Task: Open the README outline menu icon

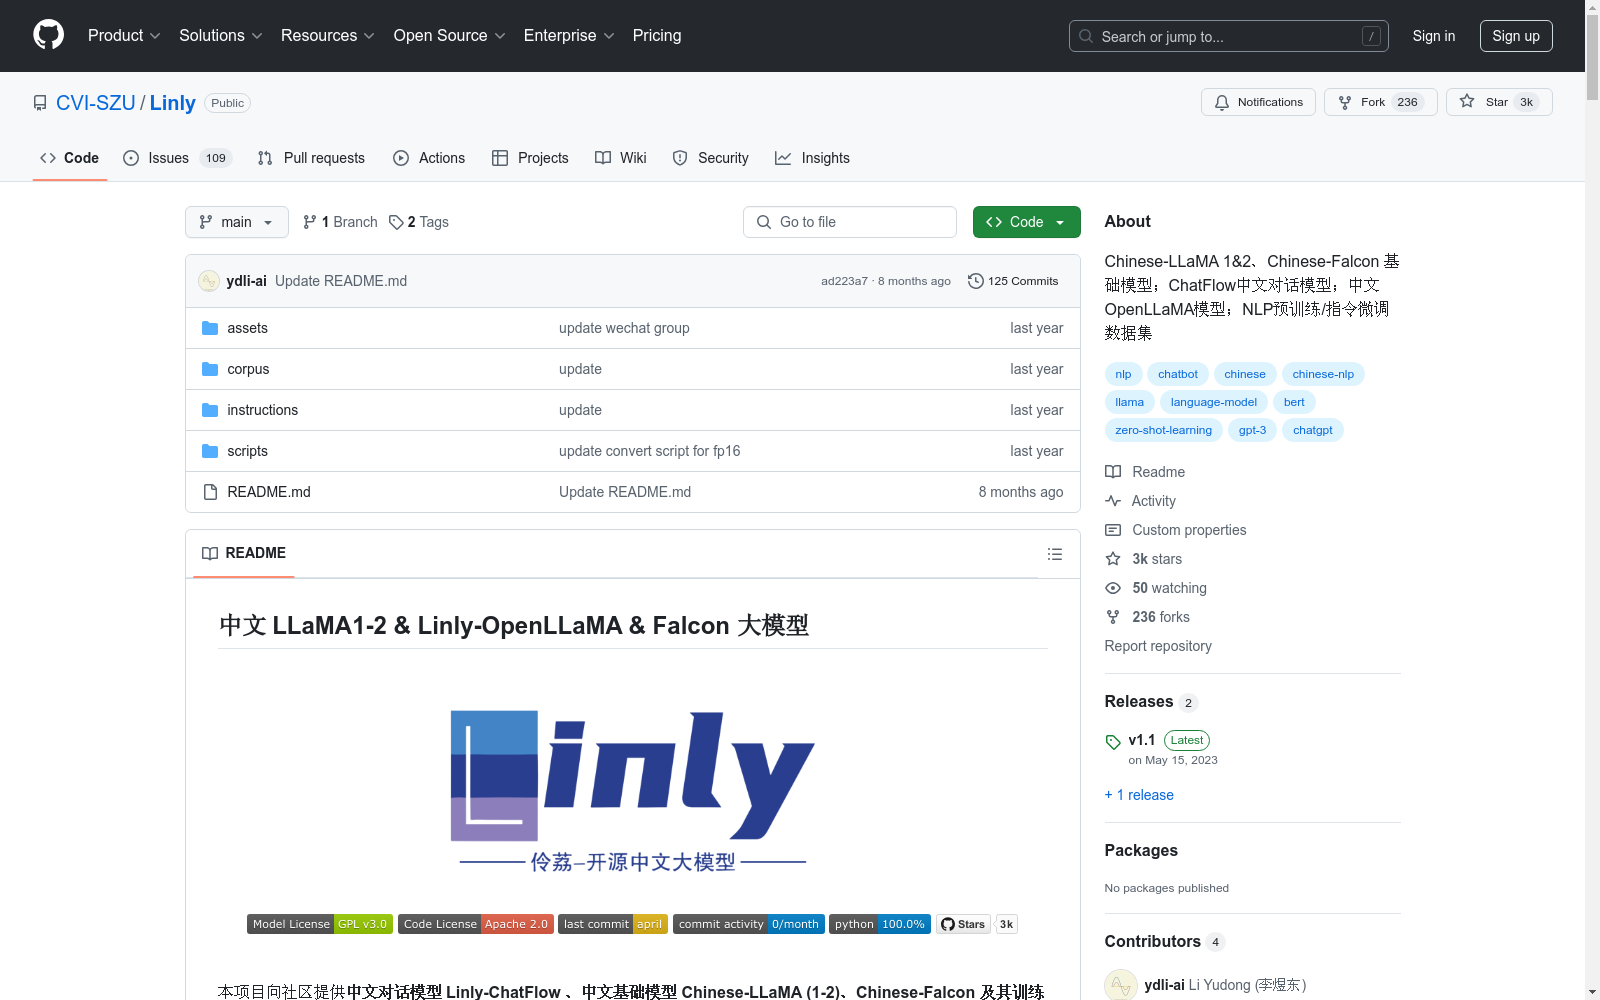Action: pyautogui.click(x=1055, y=554)
